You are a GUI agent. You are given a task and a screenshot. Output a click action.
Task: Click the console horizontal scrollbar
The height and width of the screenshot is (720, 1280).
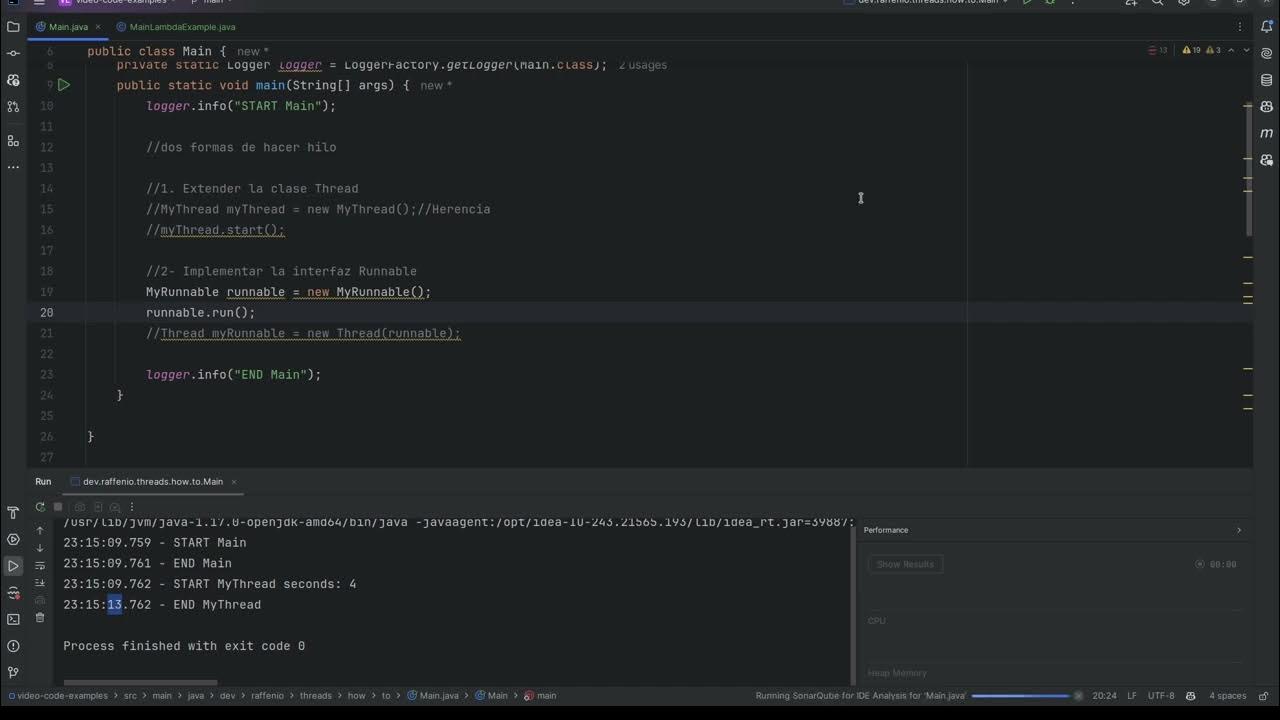click(140, 683)
